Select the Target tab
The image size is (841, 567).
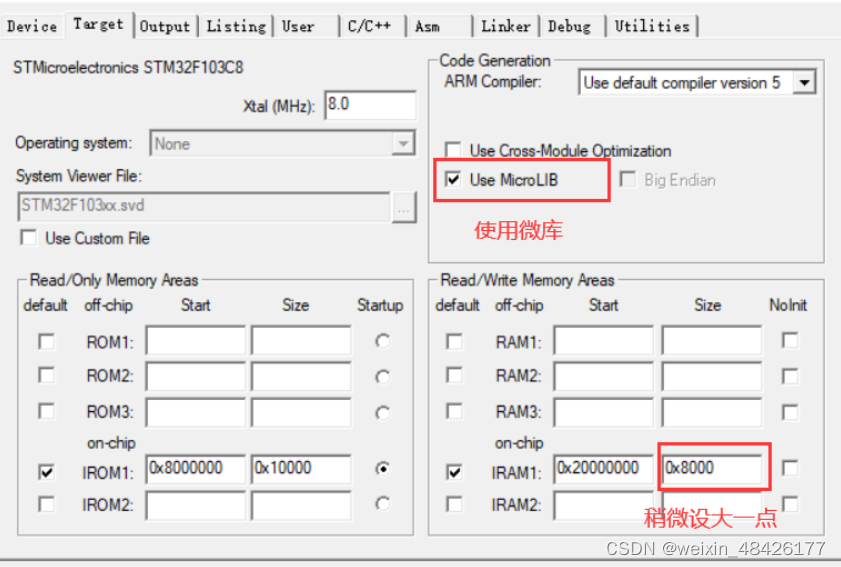coord(99,25)
